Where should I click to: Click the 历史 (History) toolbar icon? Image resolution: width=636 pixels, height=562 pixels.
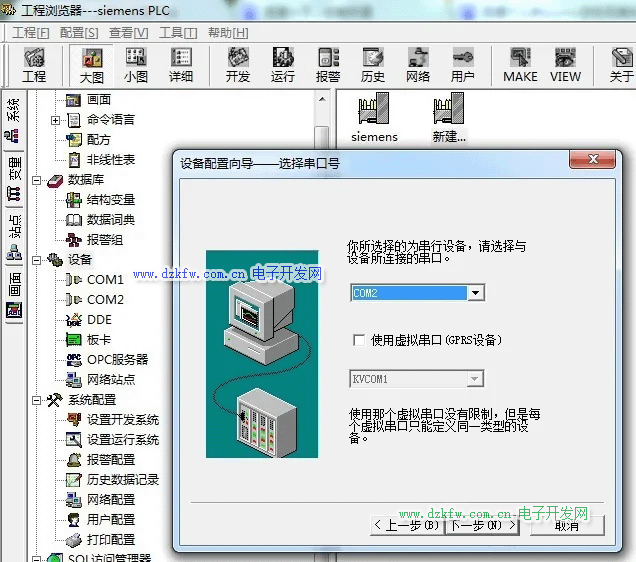point(373,65)
